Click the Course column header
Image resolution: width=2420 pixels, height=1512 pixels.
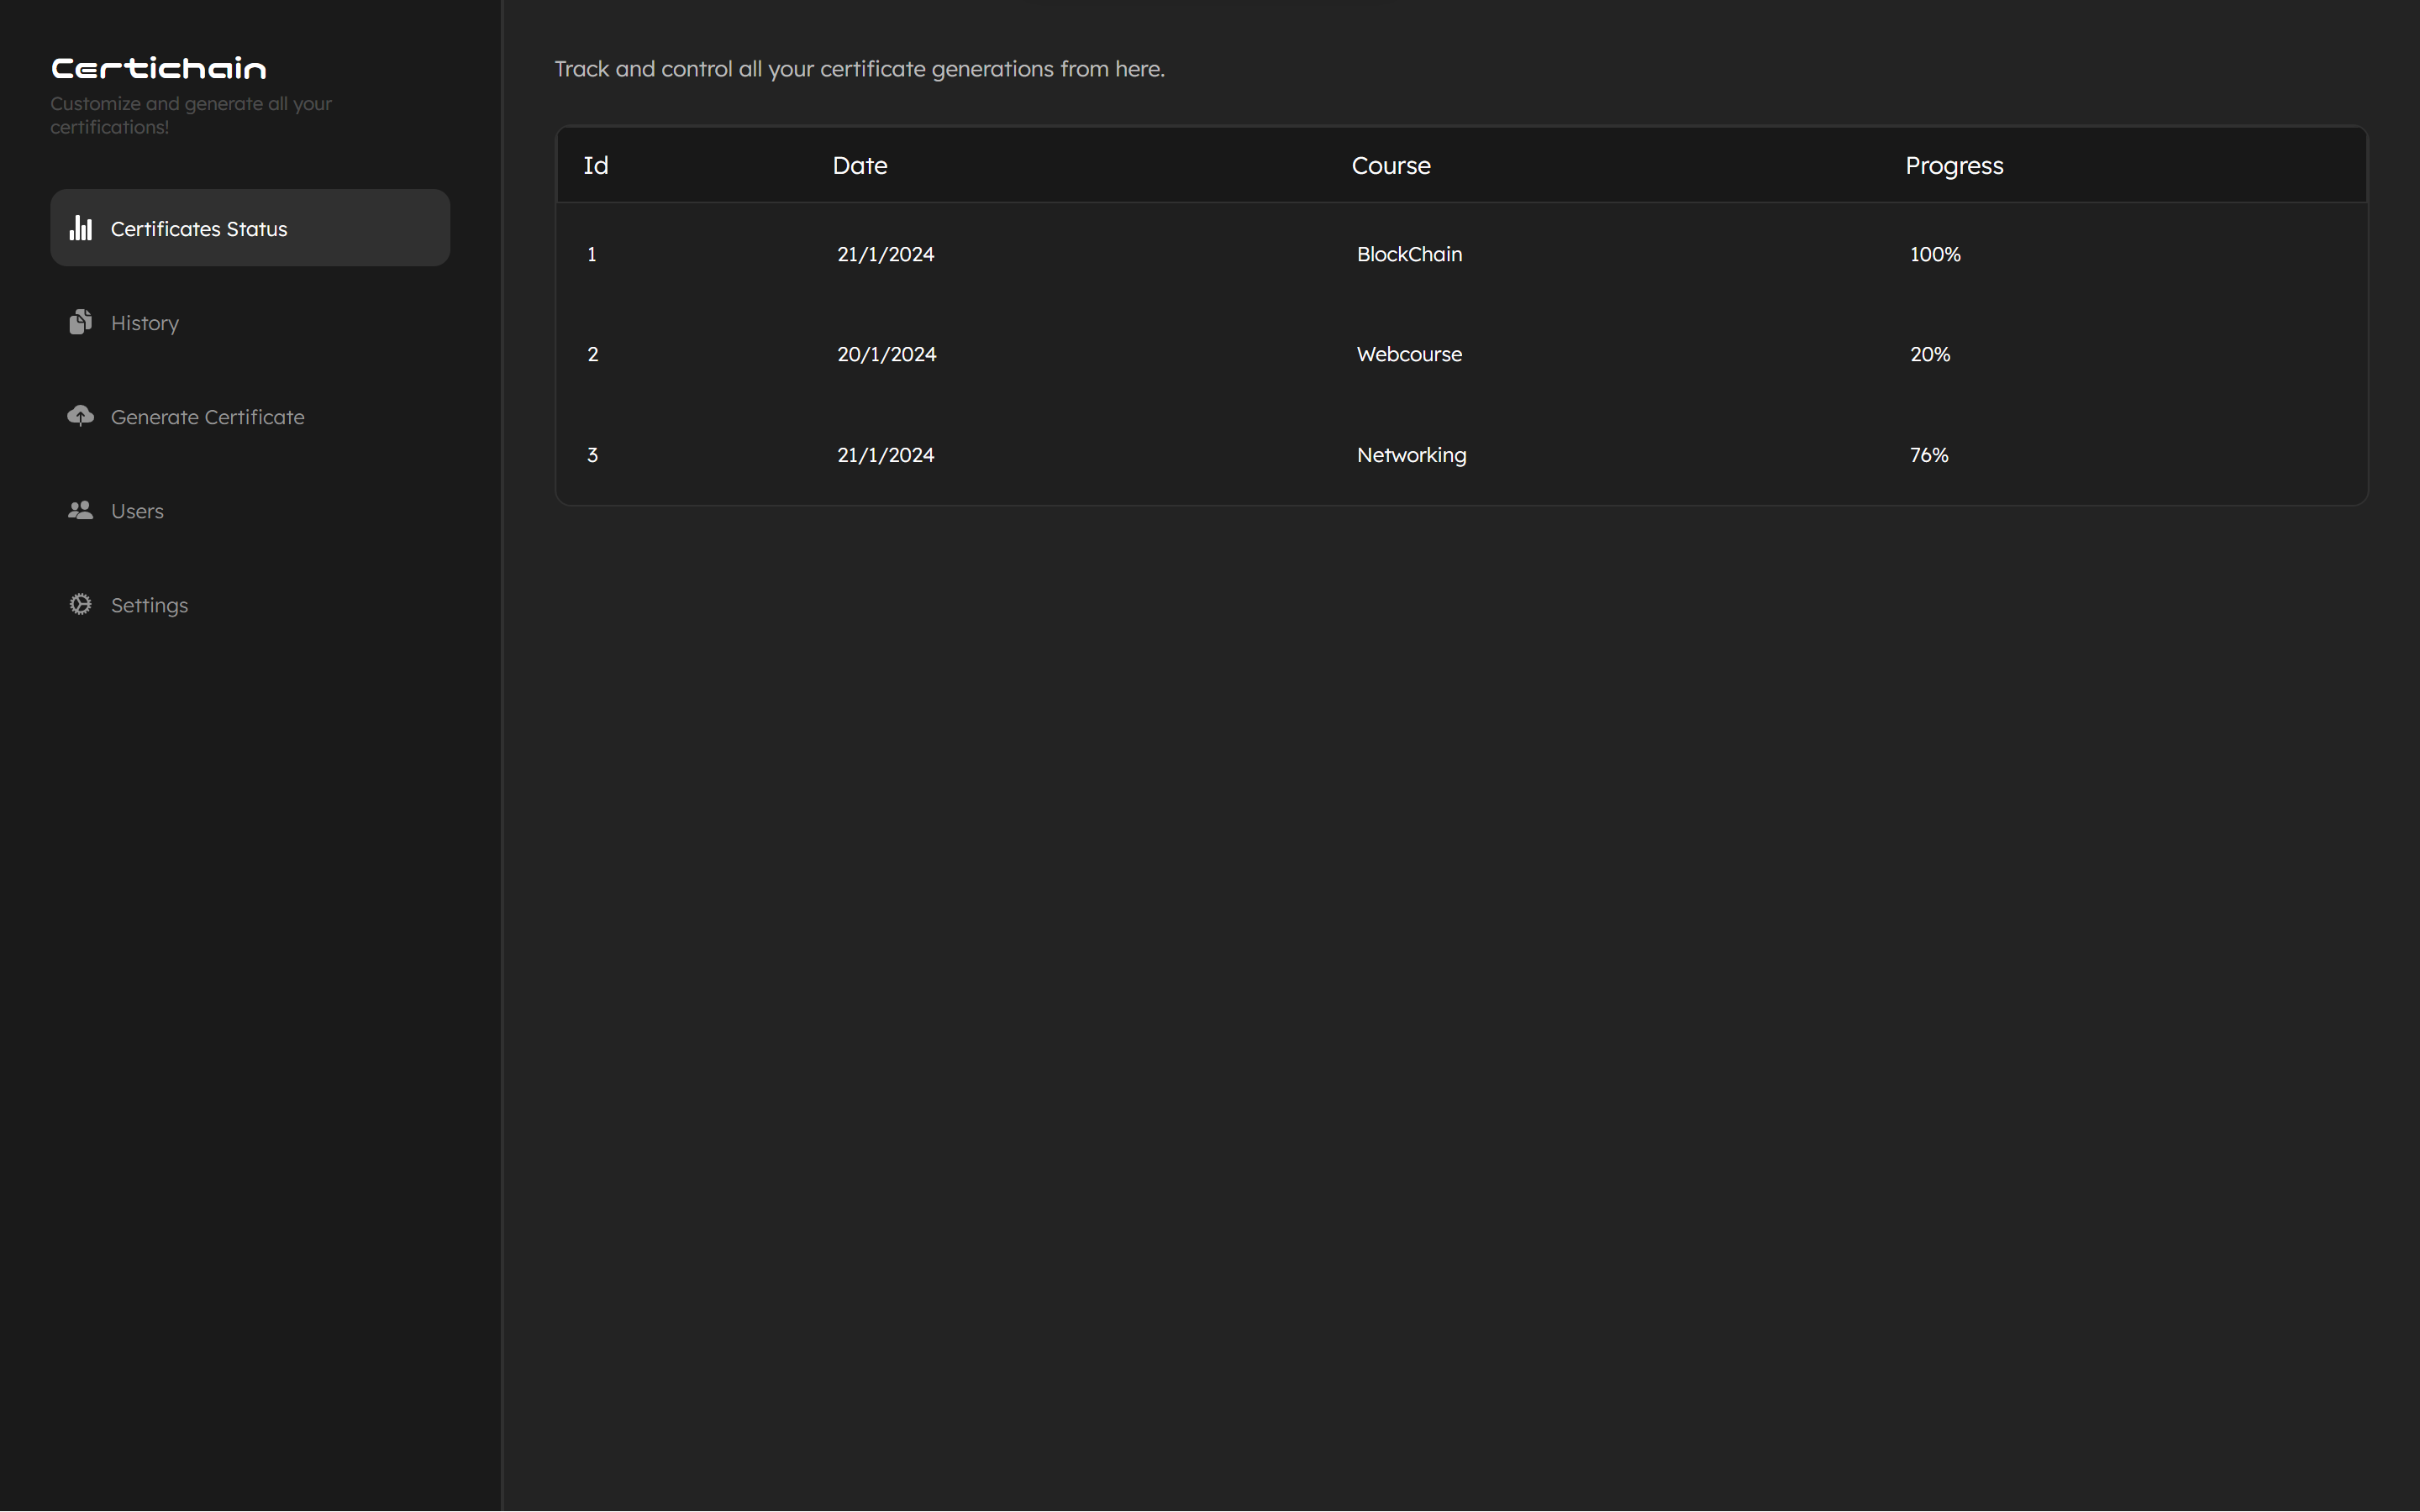coord(1391,165)
